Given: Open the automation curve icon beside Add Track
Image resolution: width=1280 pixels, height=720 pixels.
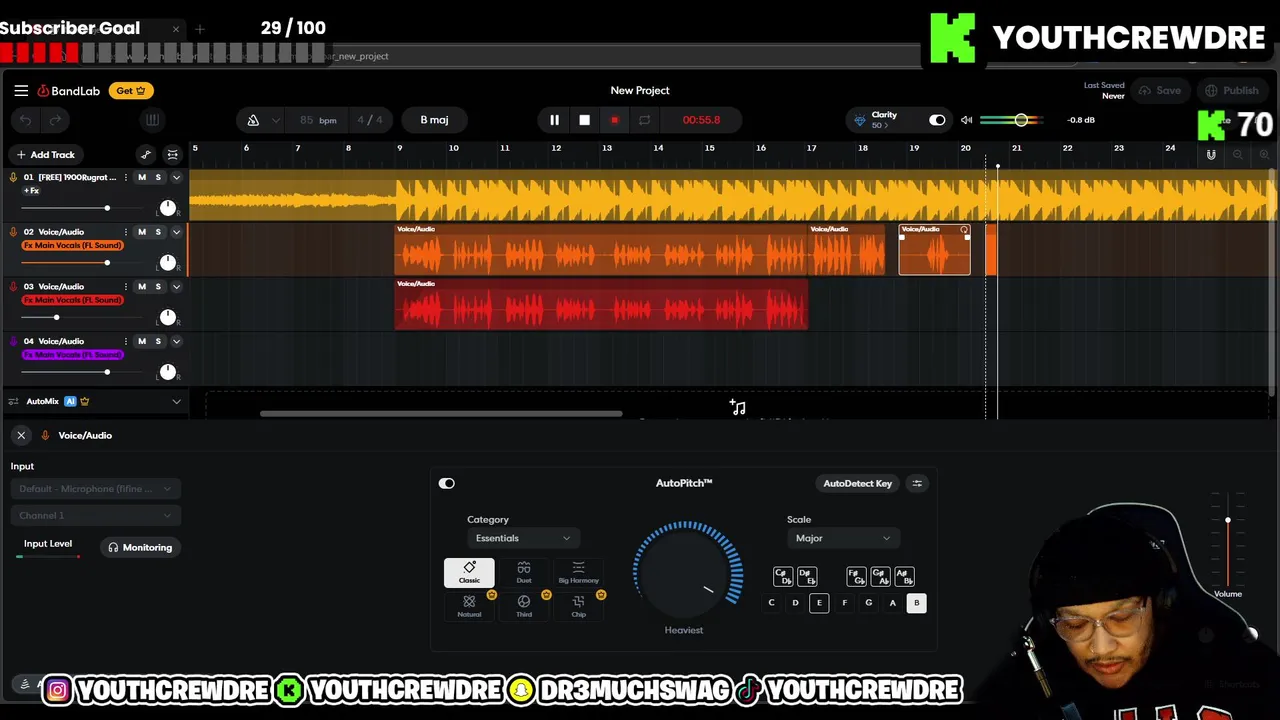Looking at the screenshot, I should click(x=146, y=155).
